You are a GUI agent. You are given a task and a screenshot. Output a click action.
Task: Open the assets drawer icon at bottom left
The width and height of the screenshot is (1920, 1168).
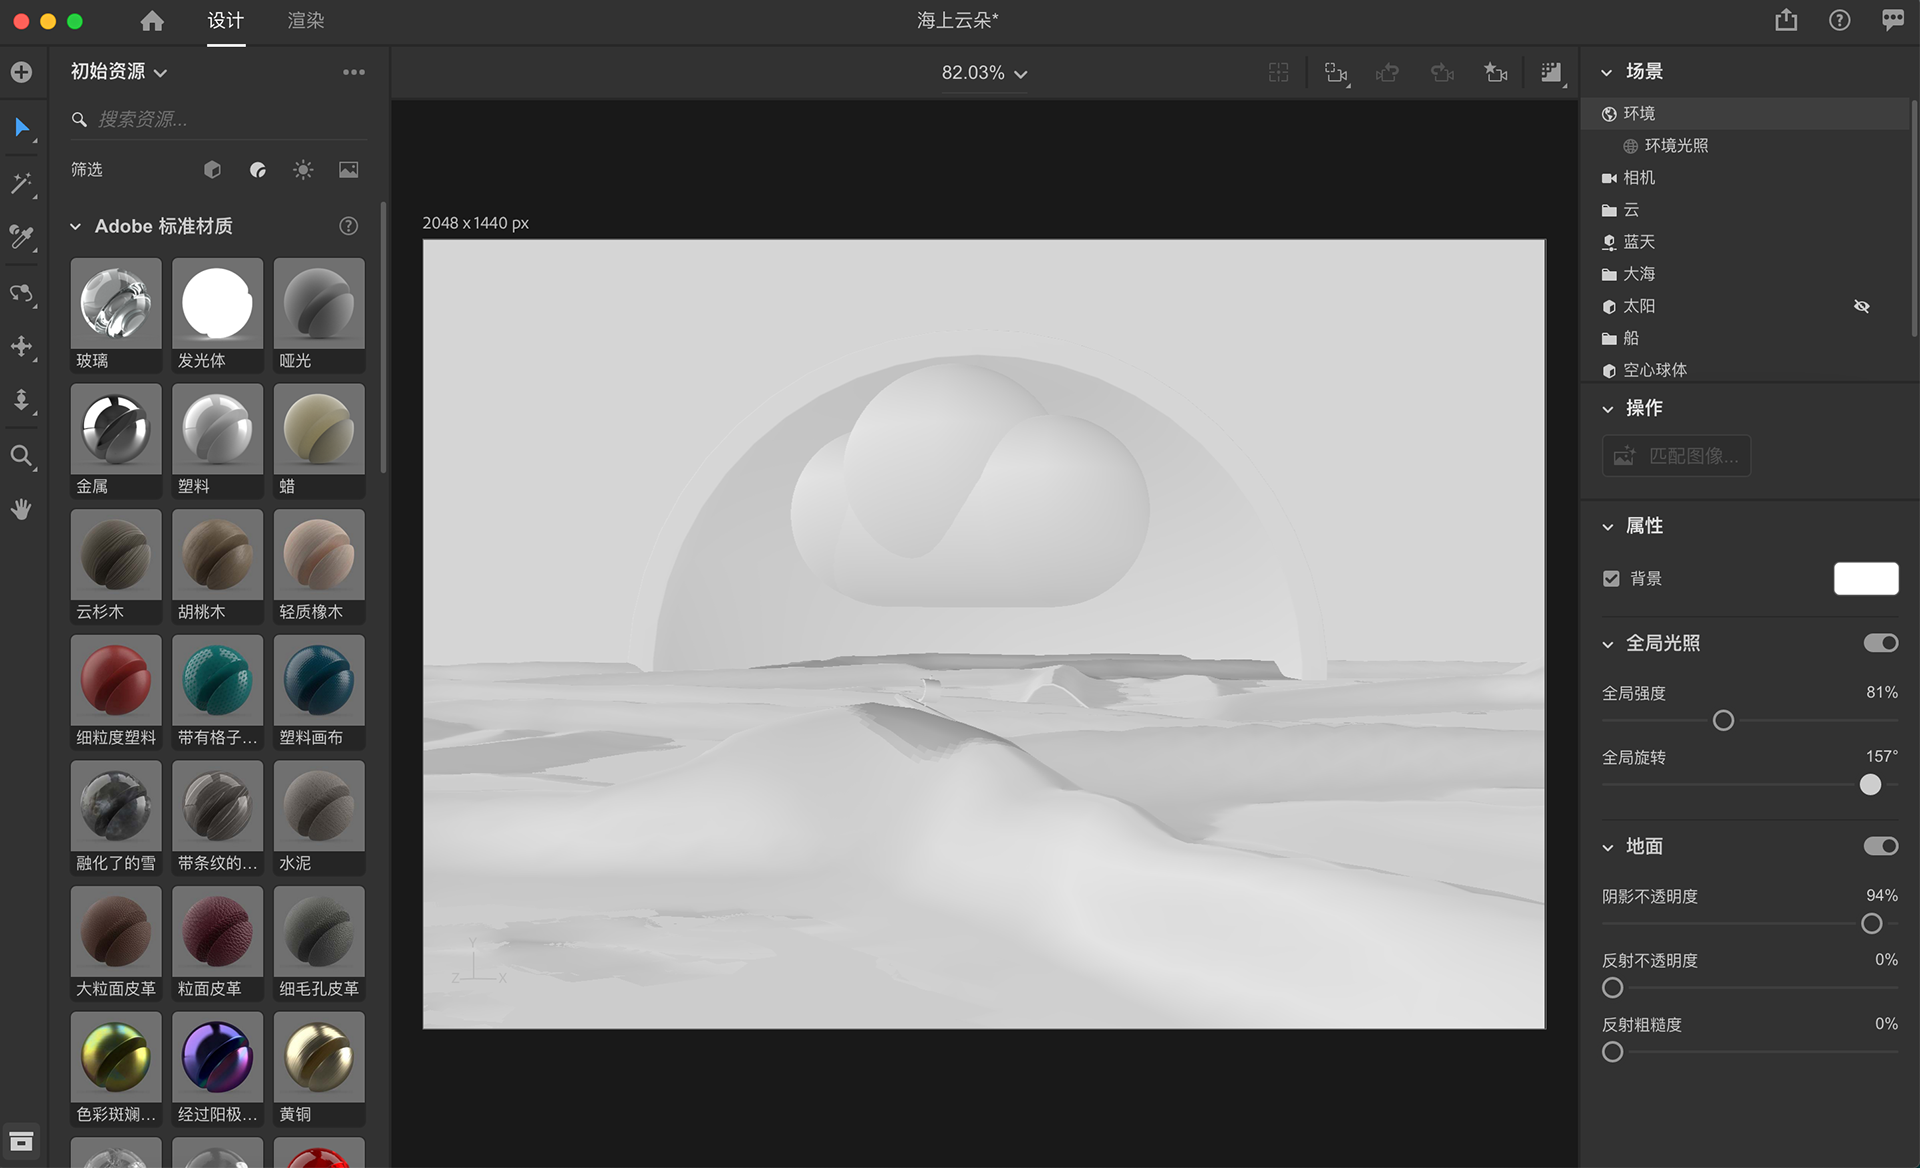point(21,1141)
